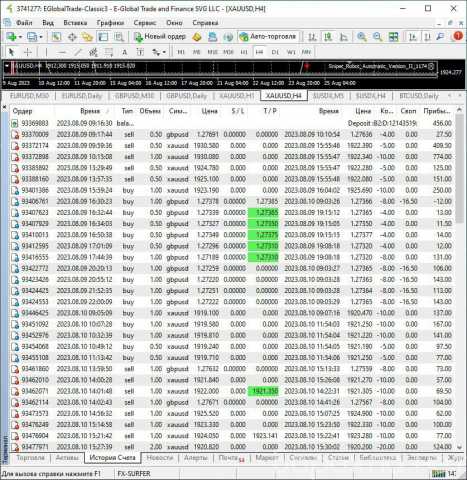Image resolution: width=467 pixels, height=480 pixels.
Task: Expand the Profiles dropdown arrow
Action: tap(41, 37)
